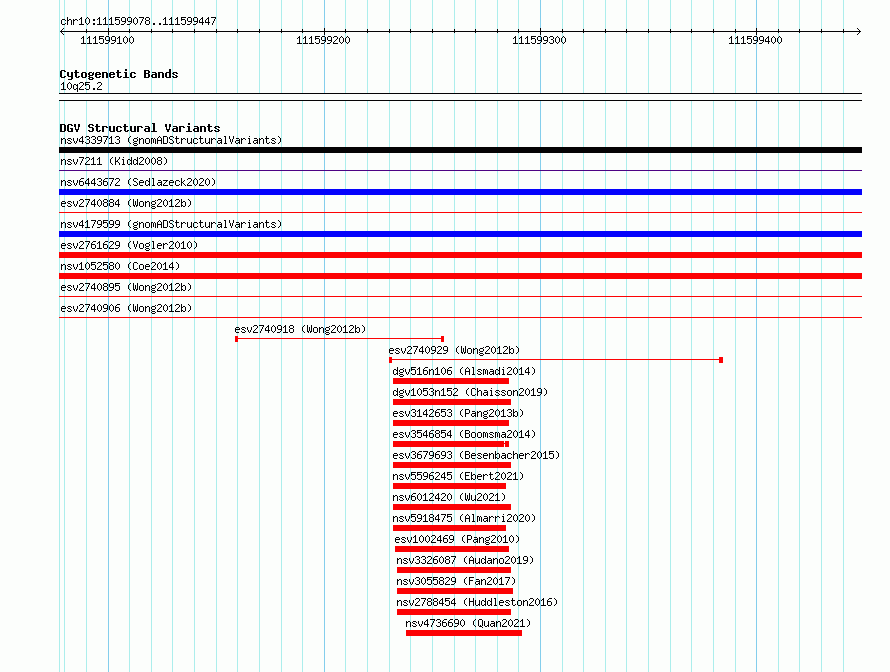Click ruler position 111599300
The width and height of the screenshot is (890, 672).
[539, 40]
